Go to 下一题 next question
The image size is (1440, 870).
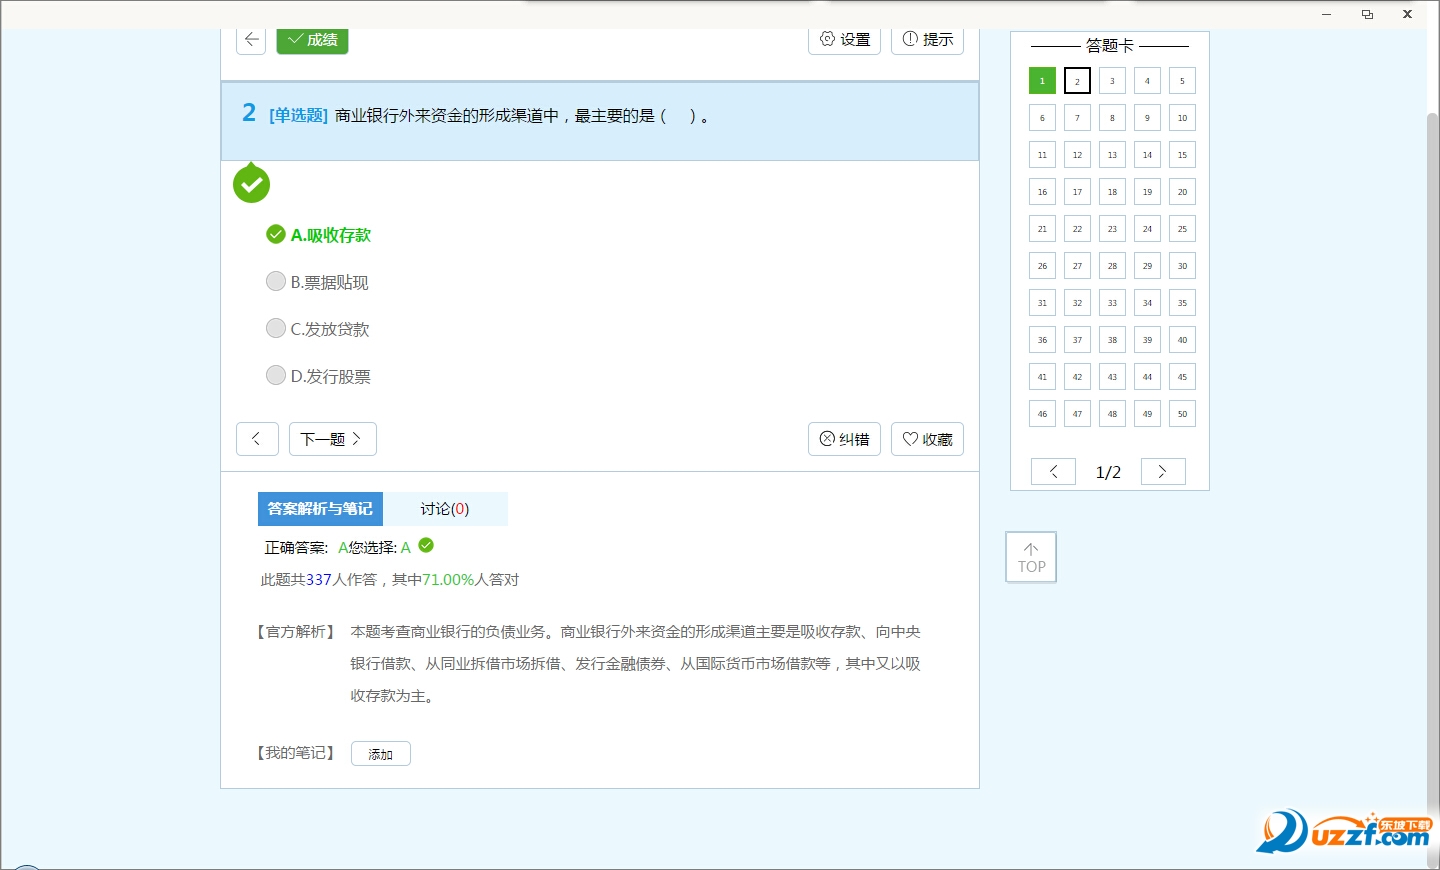coord(333,439)
